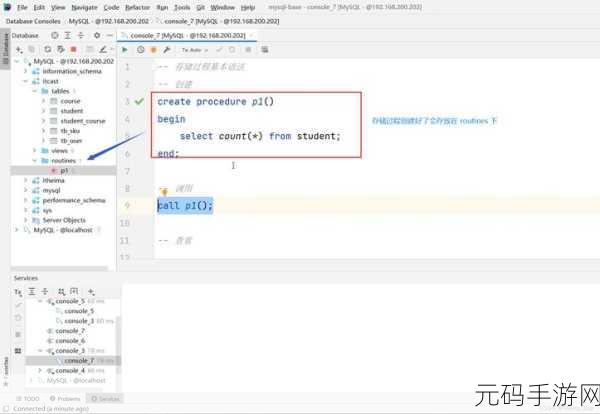Screen dimensions: 600x414
Task: Click the refresh icon in Database toolbar
Action: pyautogui.click(x=47, y=49)
